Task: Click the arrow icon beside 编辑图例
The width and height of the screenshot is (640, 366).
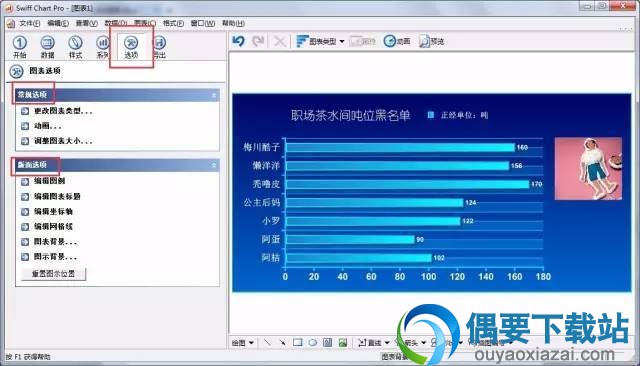Action: pos(25,181)
